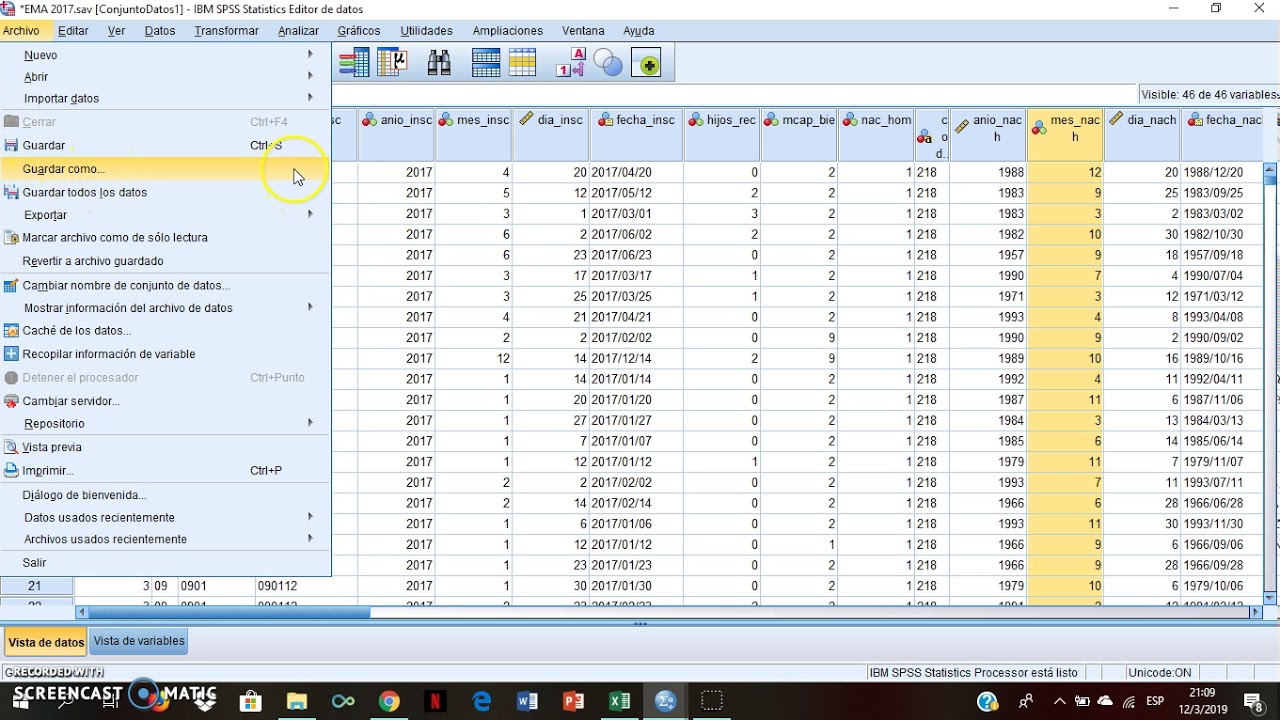Viewport: 1280px width, 720px height.
Task: Select the hijos_rec column header
Action: click(x=722, y=135)
